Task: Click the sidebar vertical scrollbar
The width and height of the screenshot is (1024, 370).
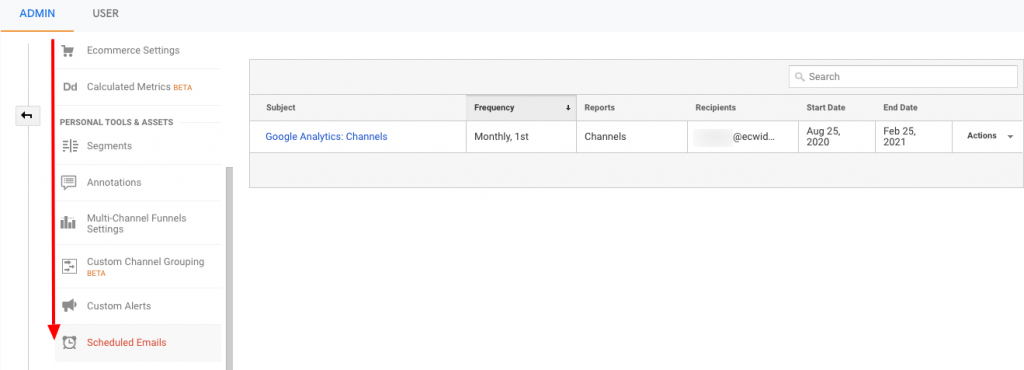Action: pos(229,268)
